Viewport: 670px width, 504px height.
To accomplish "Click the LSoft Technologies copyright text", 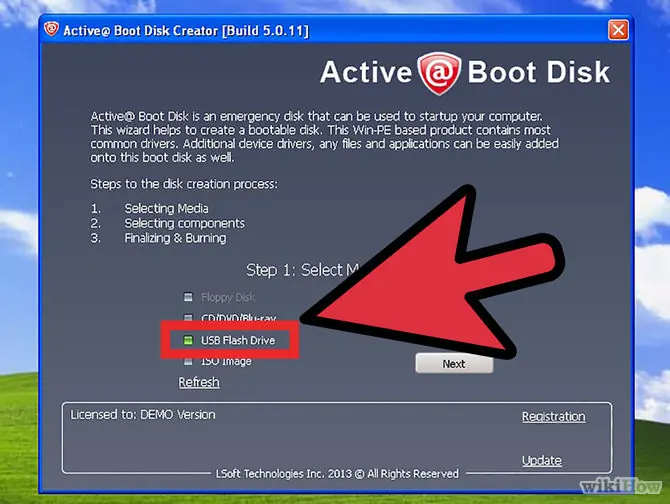I will [x=337, y=474].
